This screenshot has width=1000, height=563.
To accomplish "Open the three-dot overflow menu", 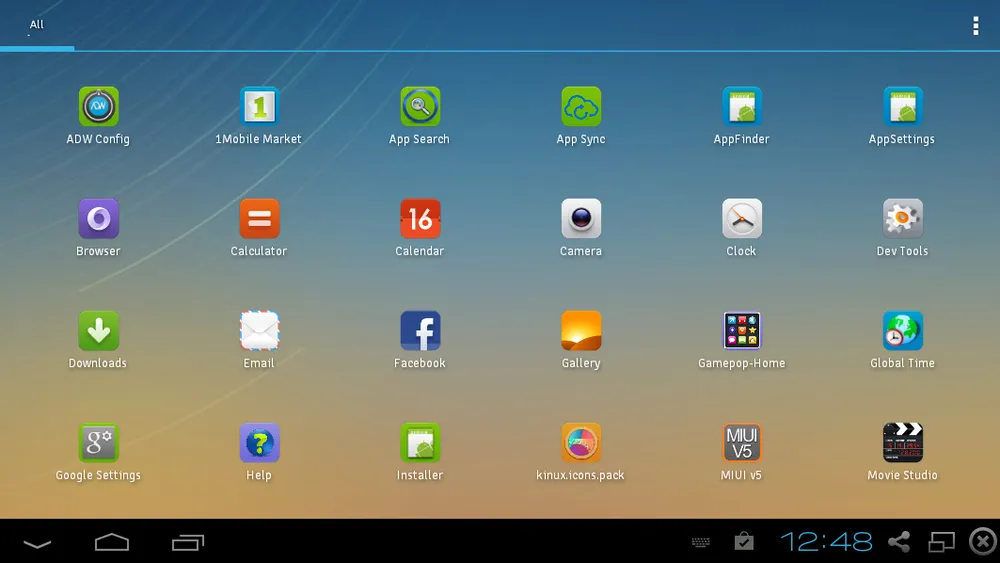I will (x=976, y=26).
